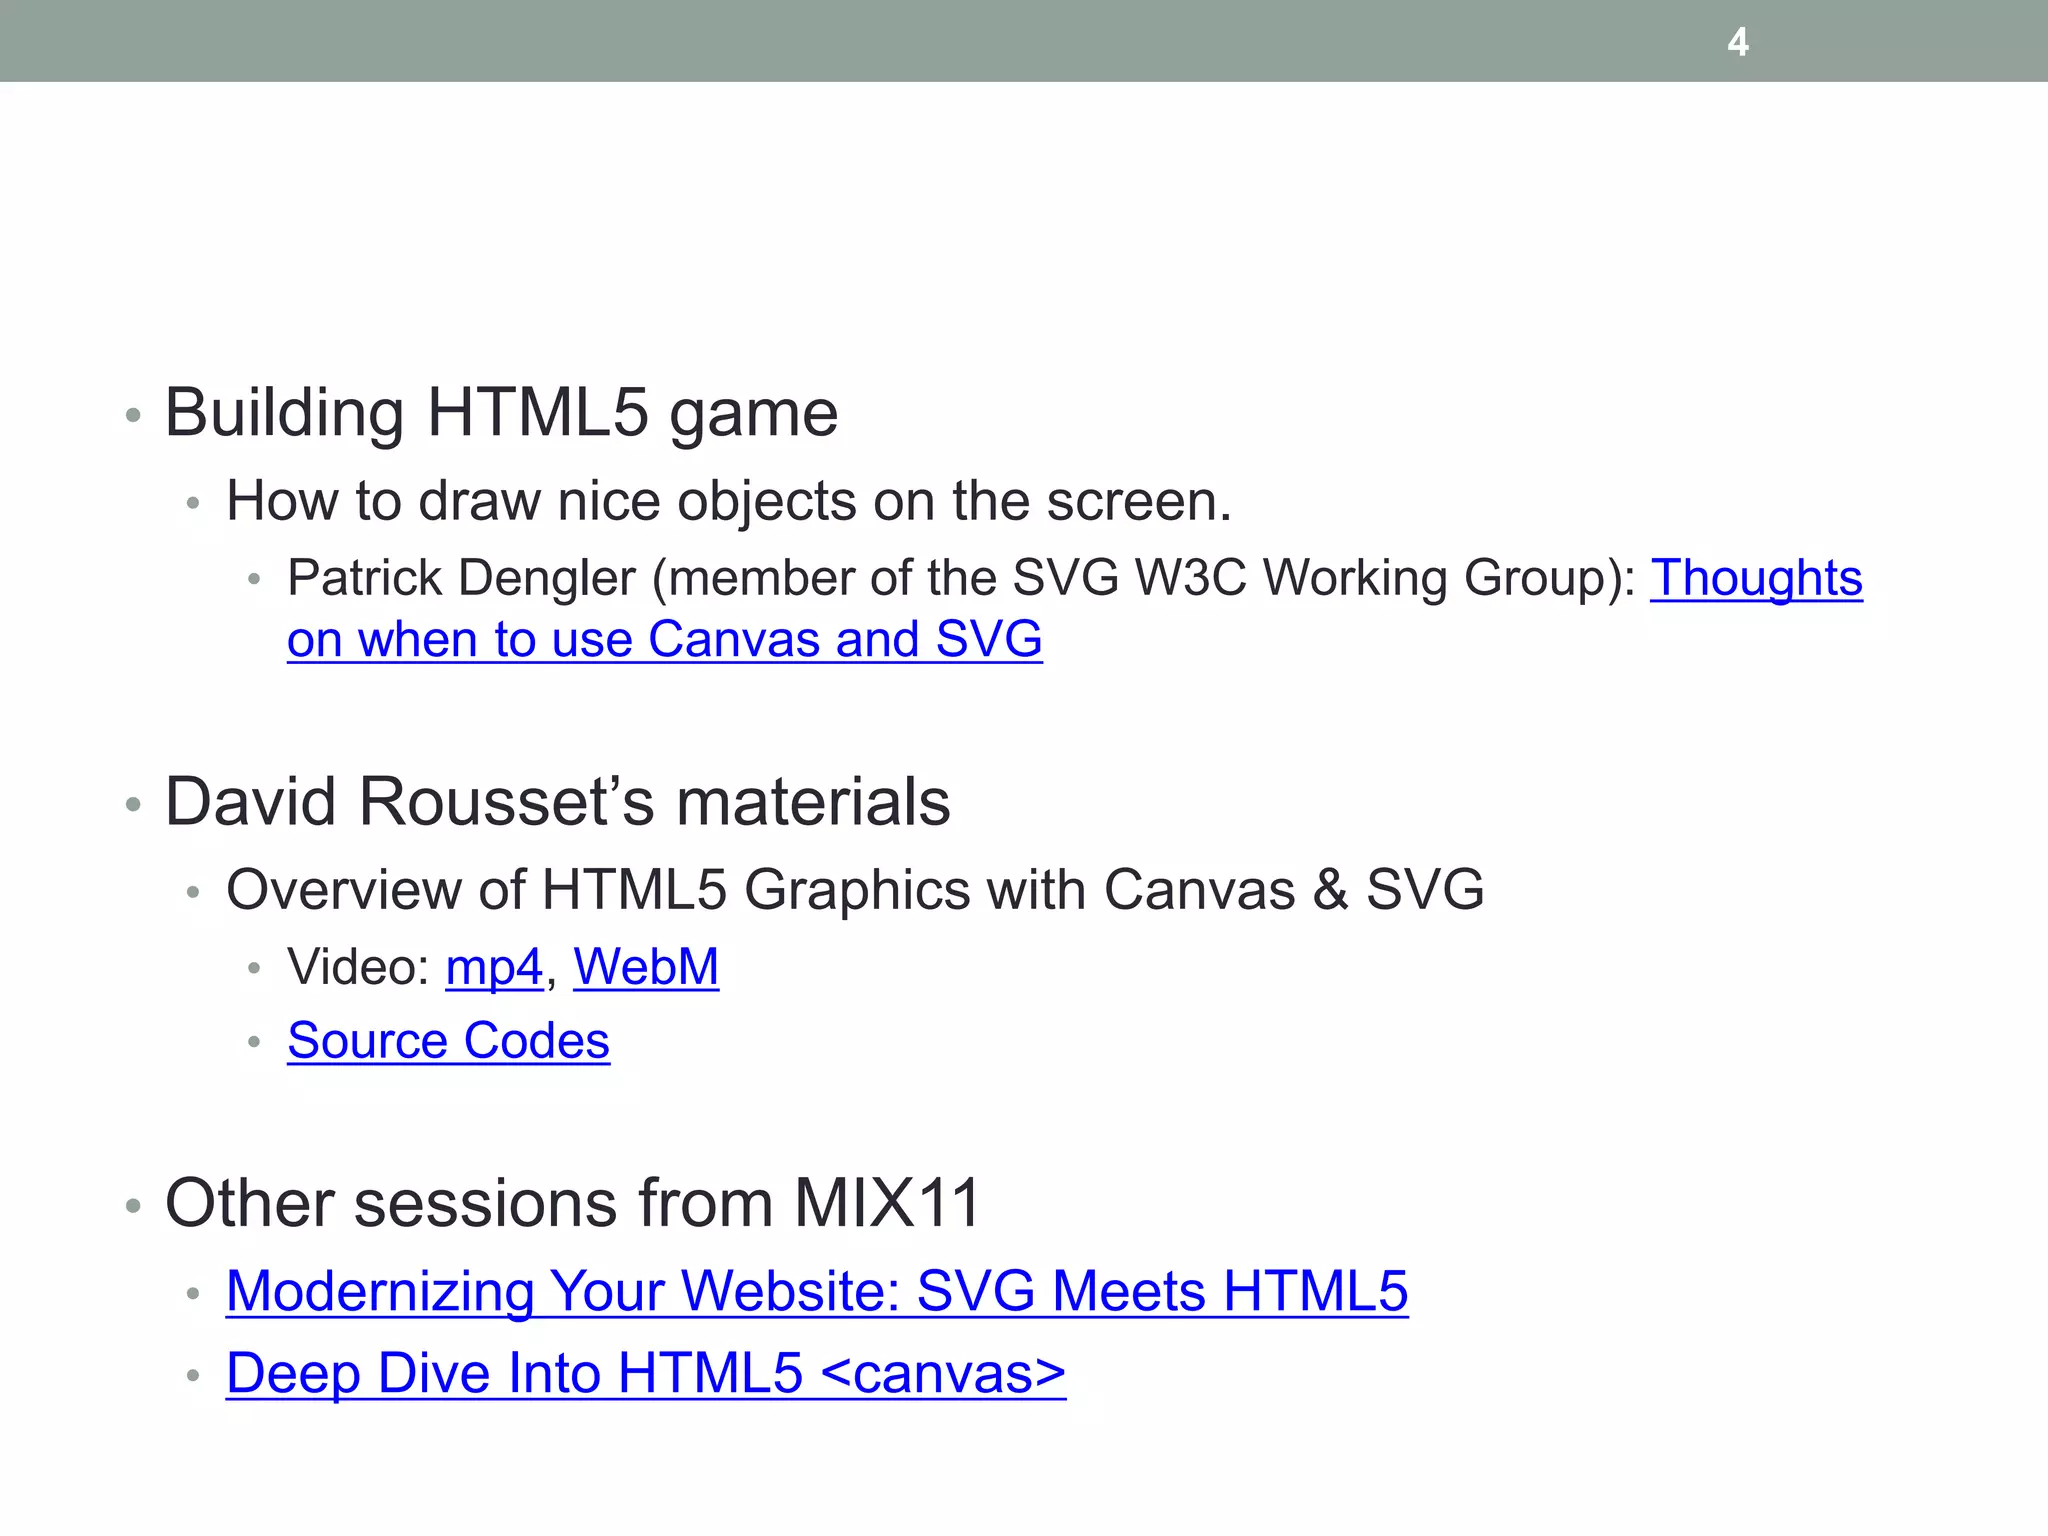Open the WebM video link
2048x1536 pixels.
[x=646, y=967]
